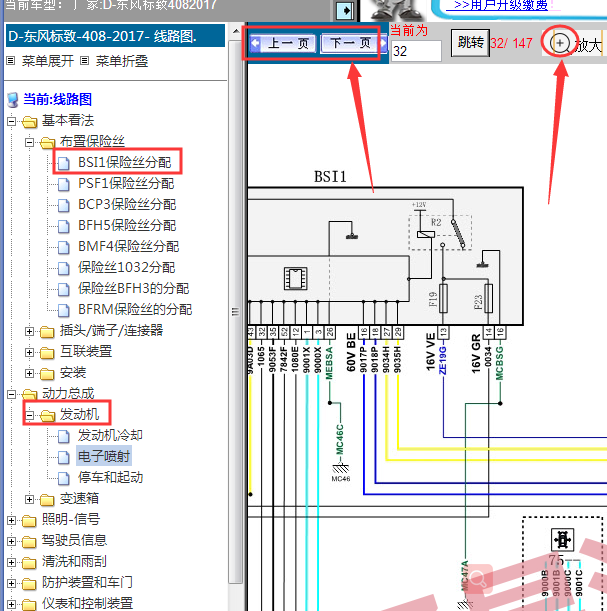Select 电子喷射 wiring diagram

[104, 456]
